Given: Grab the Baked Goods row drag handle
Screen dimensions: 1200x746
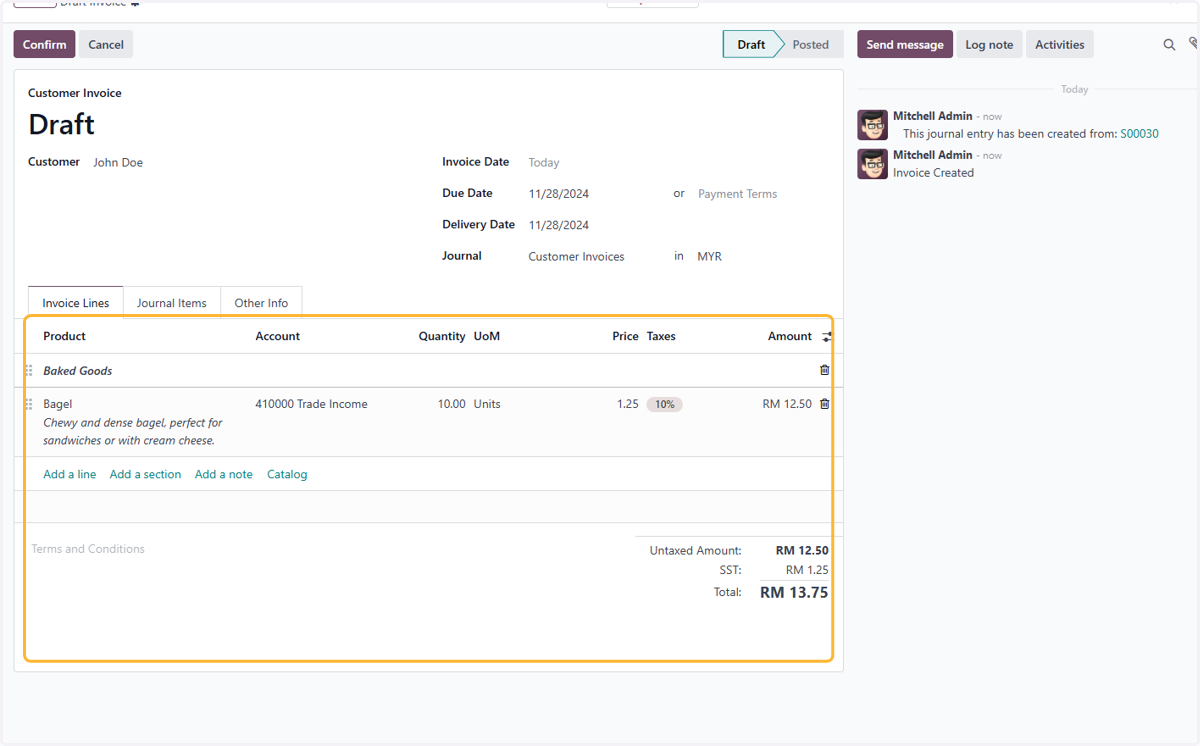Looking at the screenshot, I should [29, 371].
